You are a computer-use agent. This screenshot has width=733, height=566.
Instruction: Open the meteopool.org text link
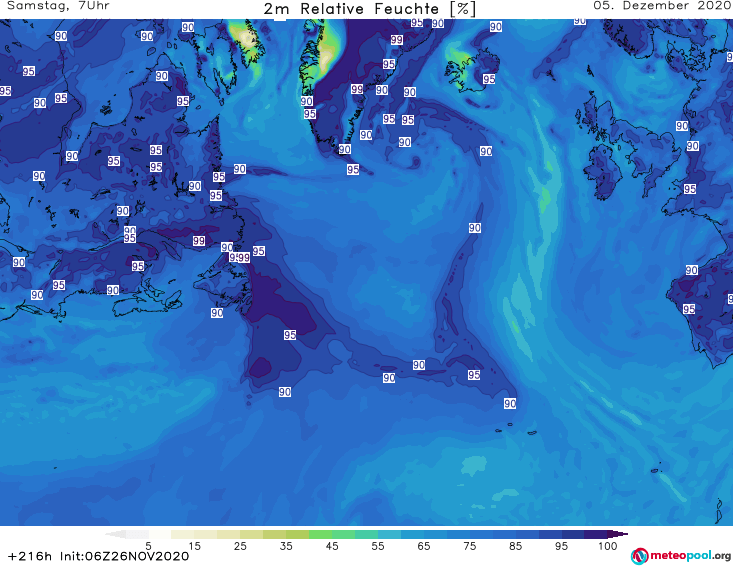[x=690, y=556]
